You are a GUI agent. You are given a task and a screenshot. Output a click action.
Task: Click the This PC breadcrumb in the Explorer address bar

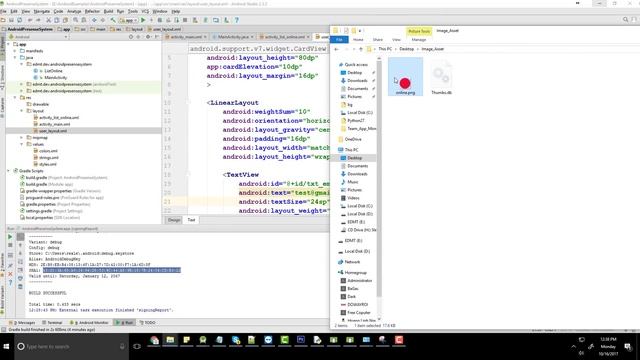click(385, 49)
